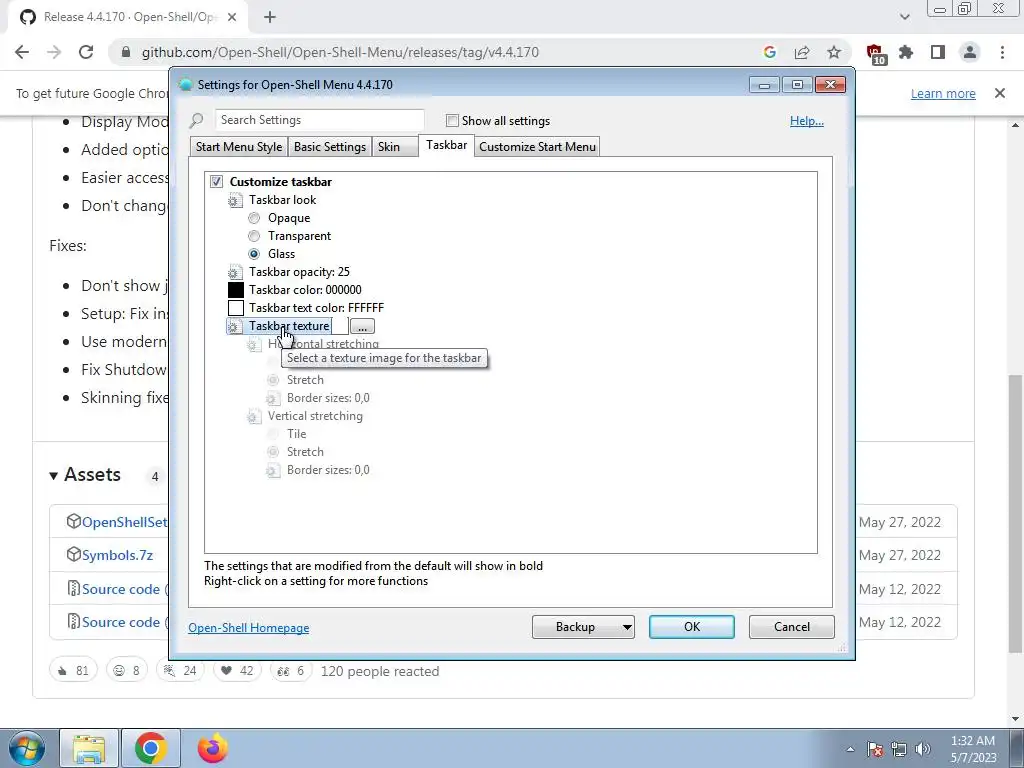The height and width of the screenshot is (768, 1024).
Task: Go to Customize Start Menu tab
Action: 537,147
